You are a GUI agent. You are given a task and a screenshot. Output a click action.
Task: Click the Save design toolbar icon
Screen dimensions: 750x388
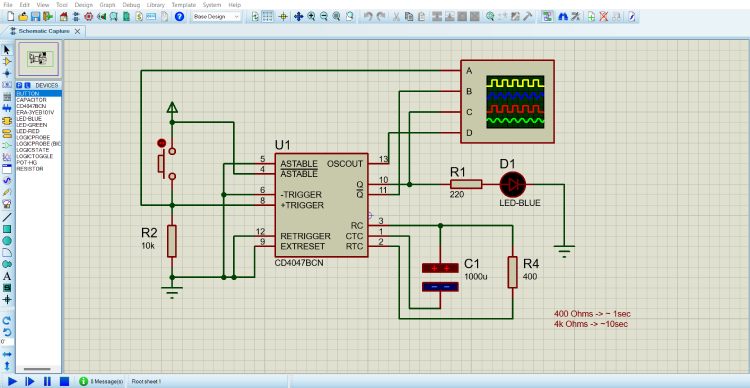35,16
